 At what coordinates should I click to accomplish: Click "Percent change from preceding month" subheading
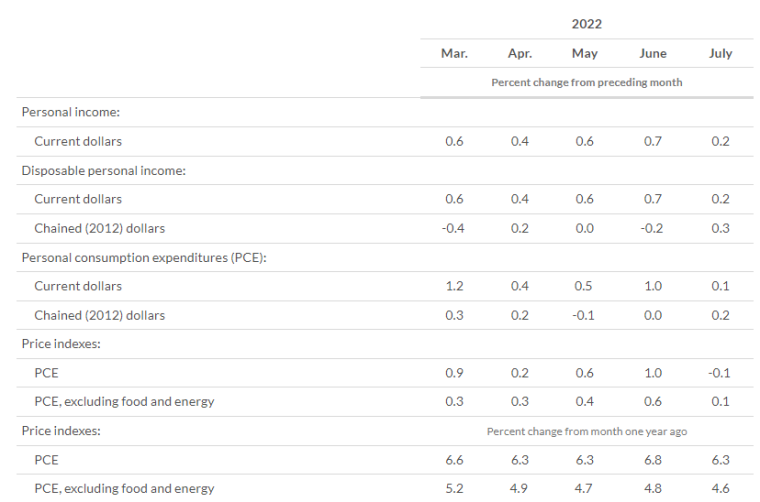click(586, 82)
